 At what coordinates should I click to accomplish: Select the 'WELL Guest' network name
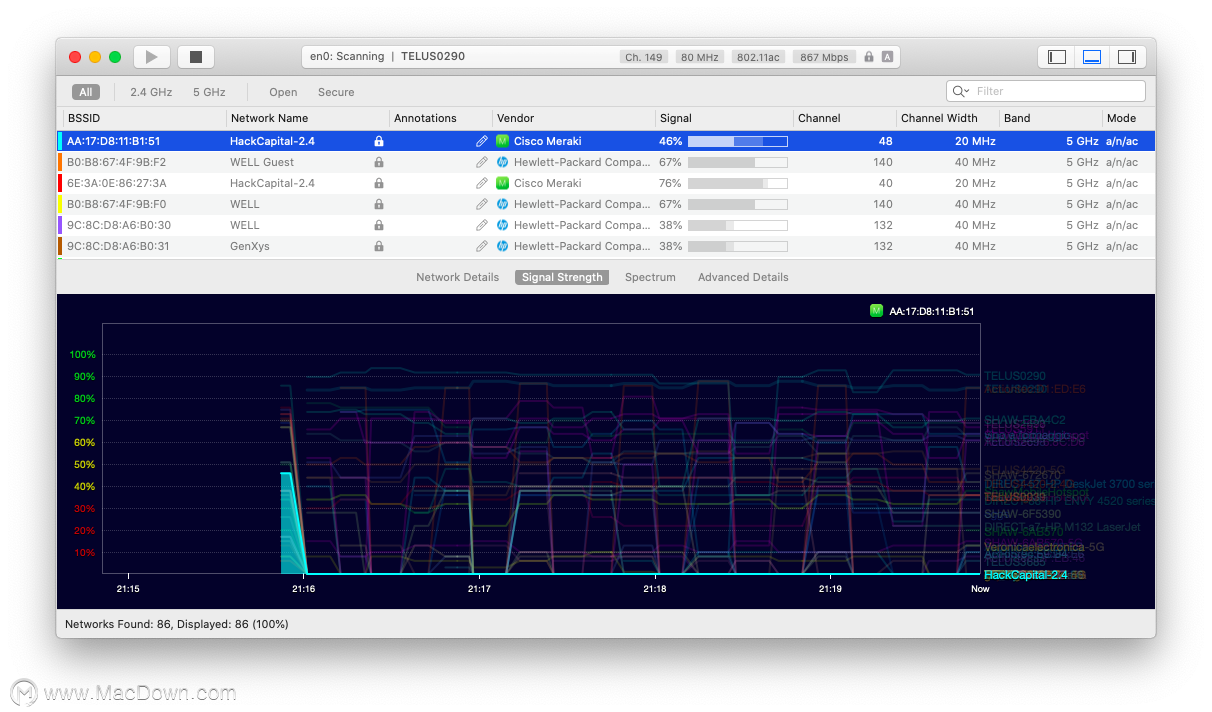(x=262, y=162)
